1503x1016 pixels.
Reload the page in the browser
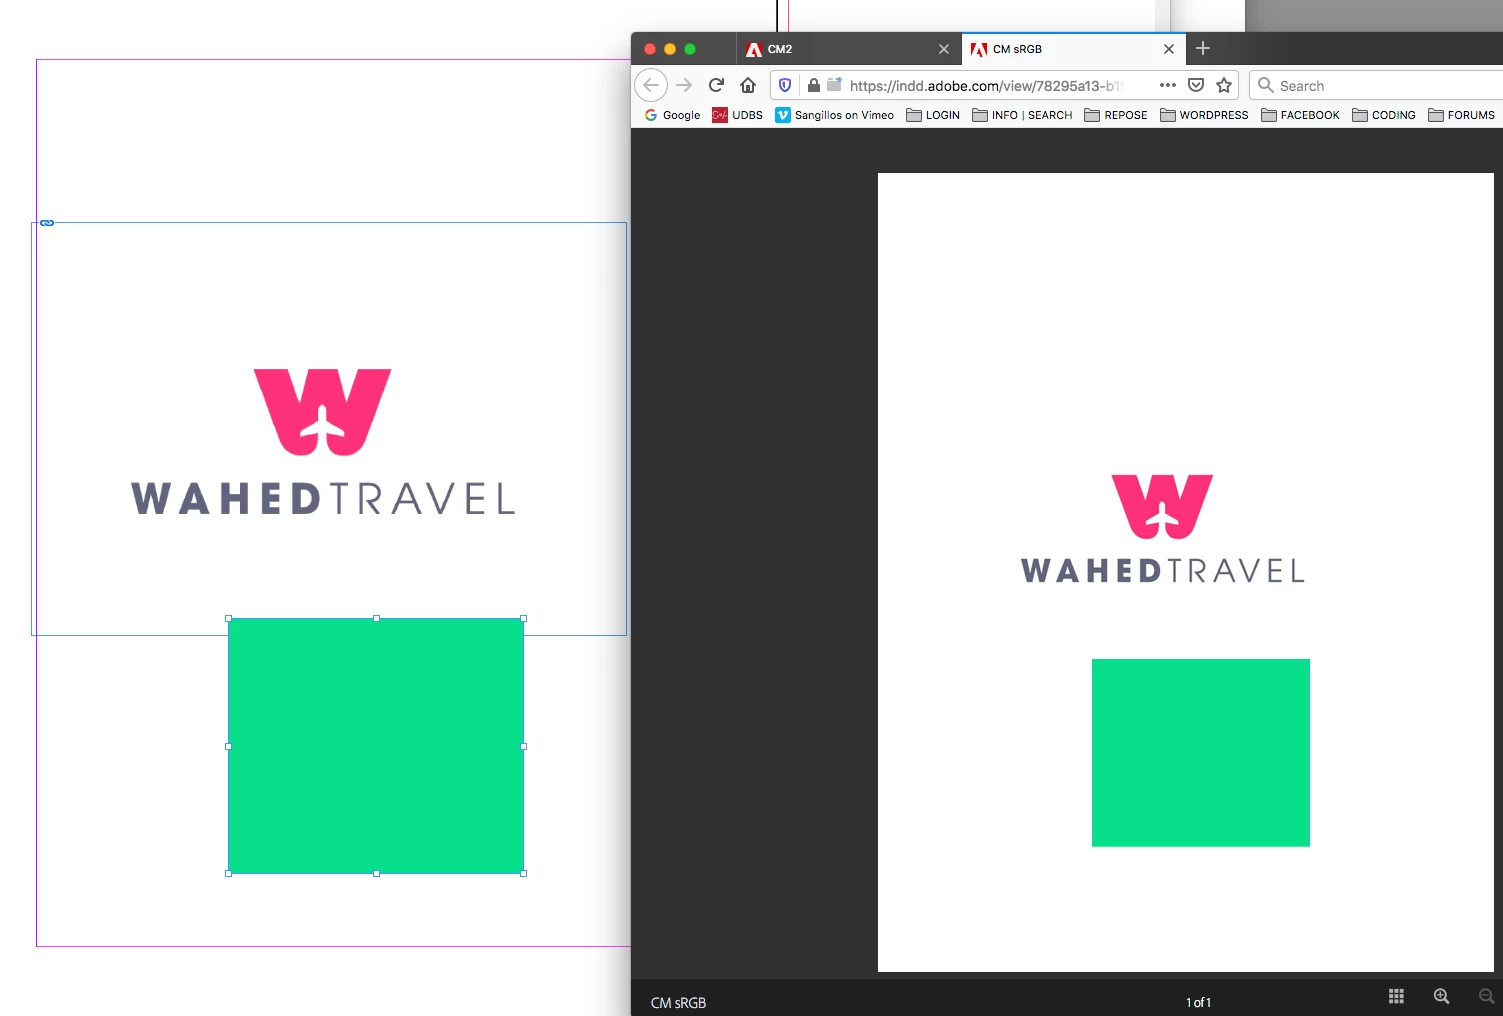[716, 85]
